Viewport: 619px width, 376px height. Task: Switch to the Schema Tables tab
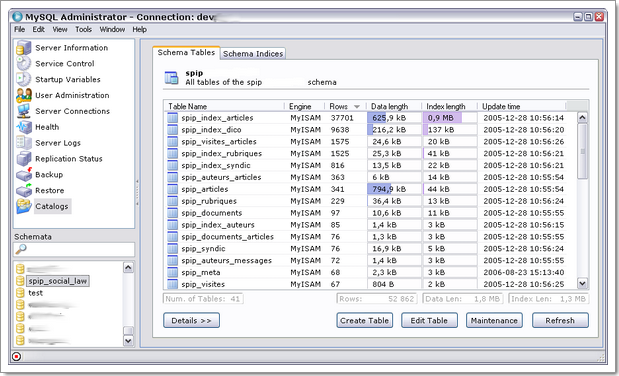(x=186, y=53)
